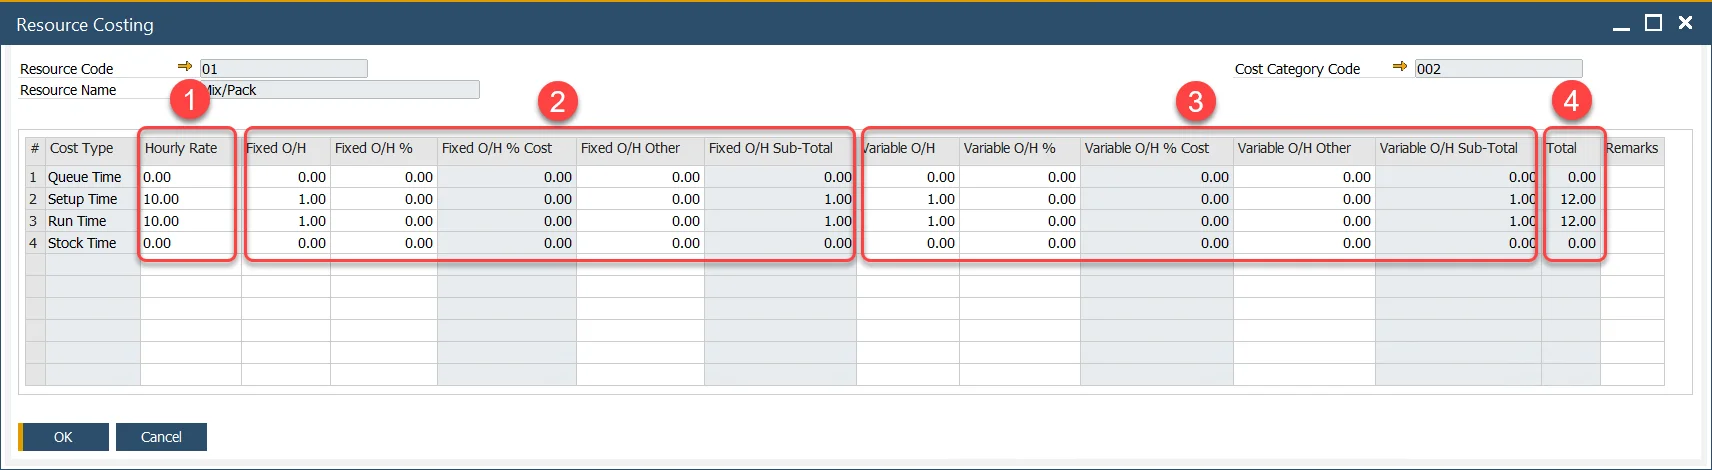Dismiss the form with Cancel

click(x=161, y=437)
